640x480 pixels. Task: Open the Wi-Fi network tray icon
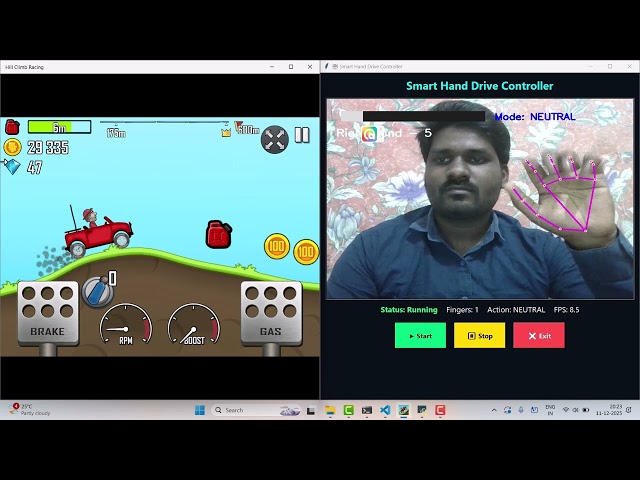pyautogui.click(x=566, y=410)
